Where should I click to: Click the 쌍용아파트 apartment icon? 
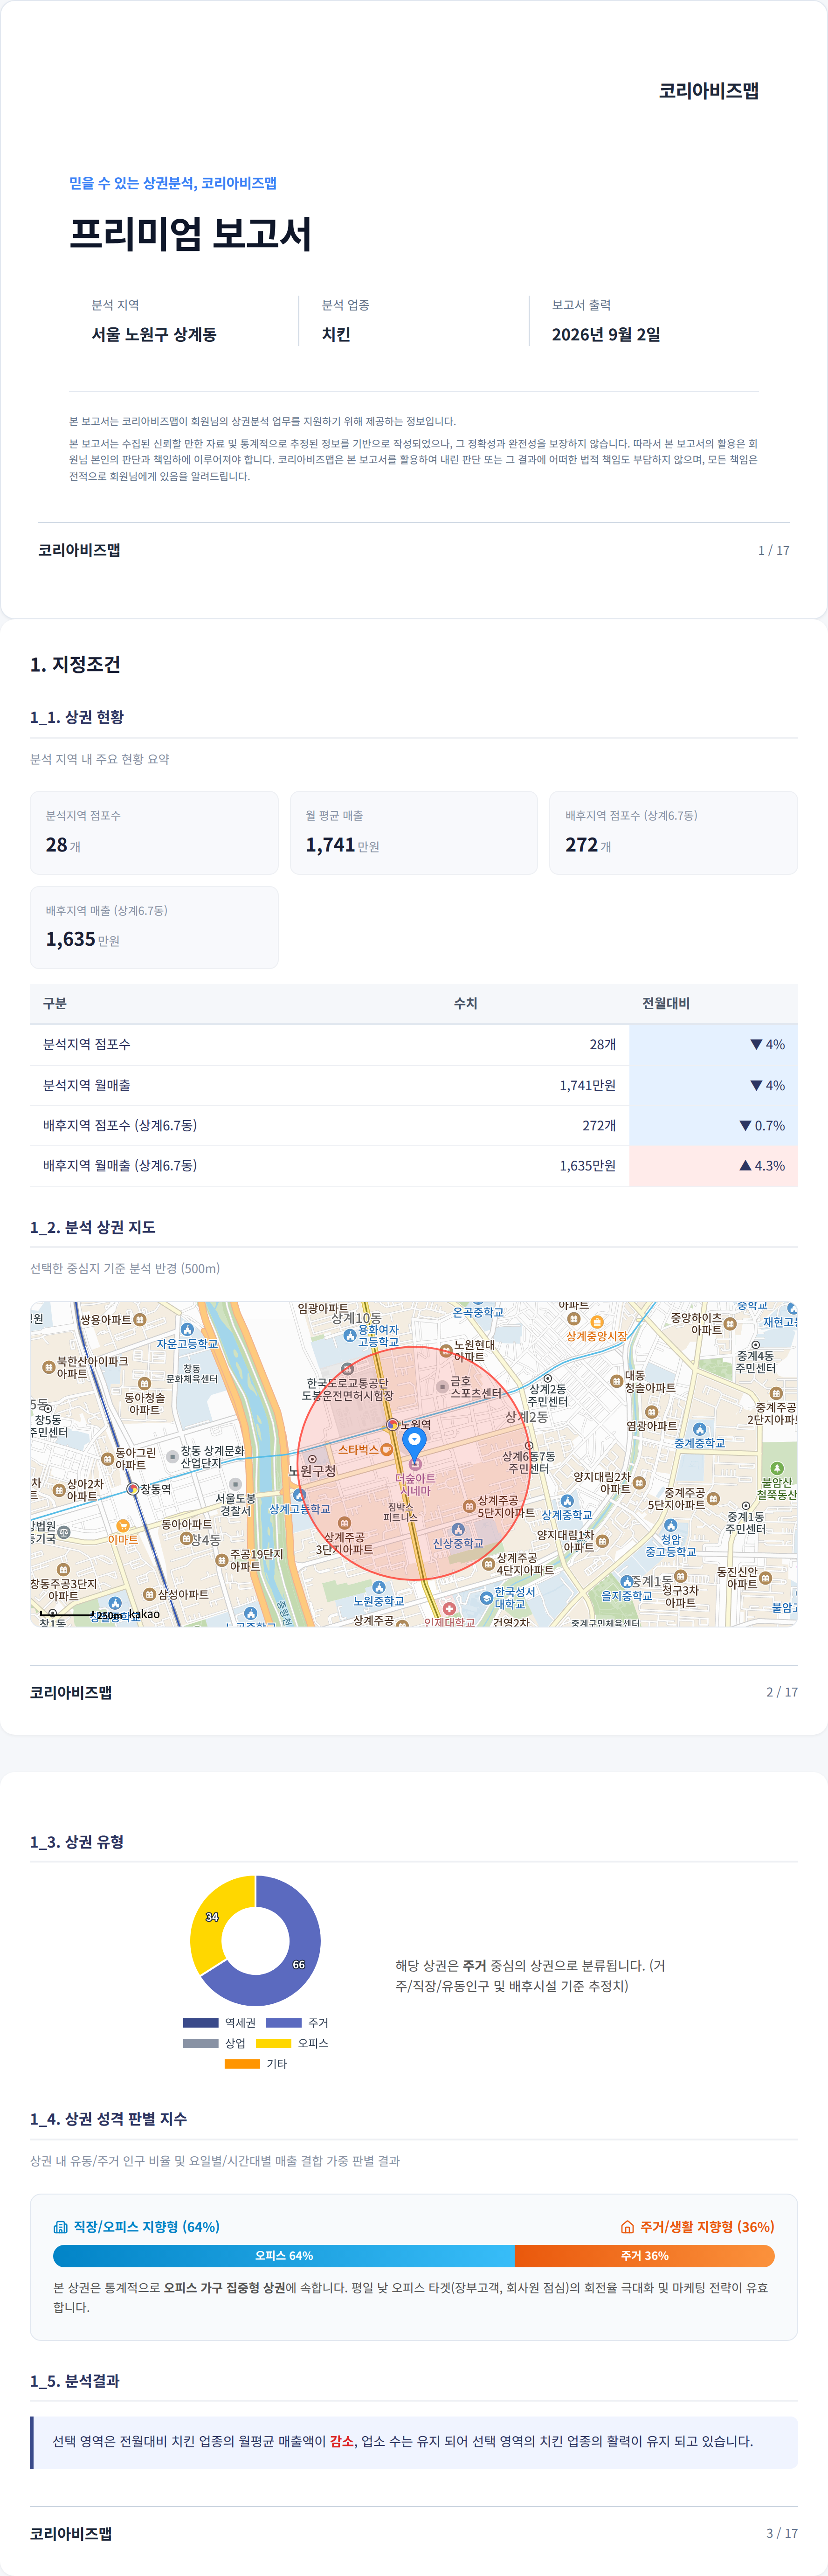point(140,1320)
